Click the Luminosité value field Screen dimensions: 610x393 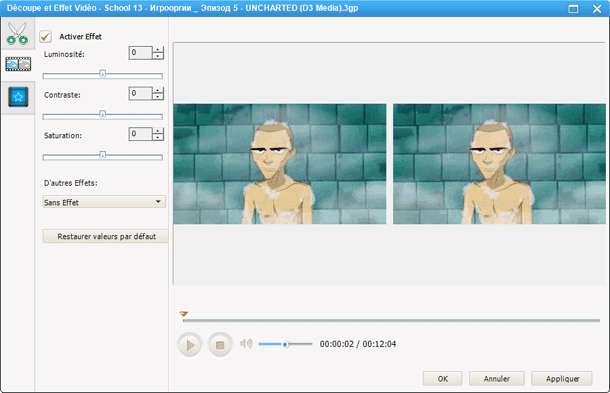(x=140, y=53)
